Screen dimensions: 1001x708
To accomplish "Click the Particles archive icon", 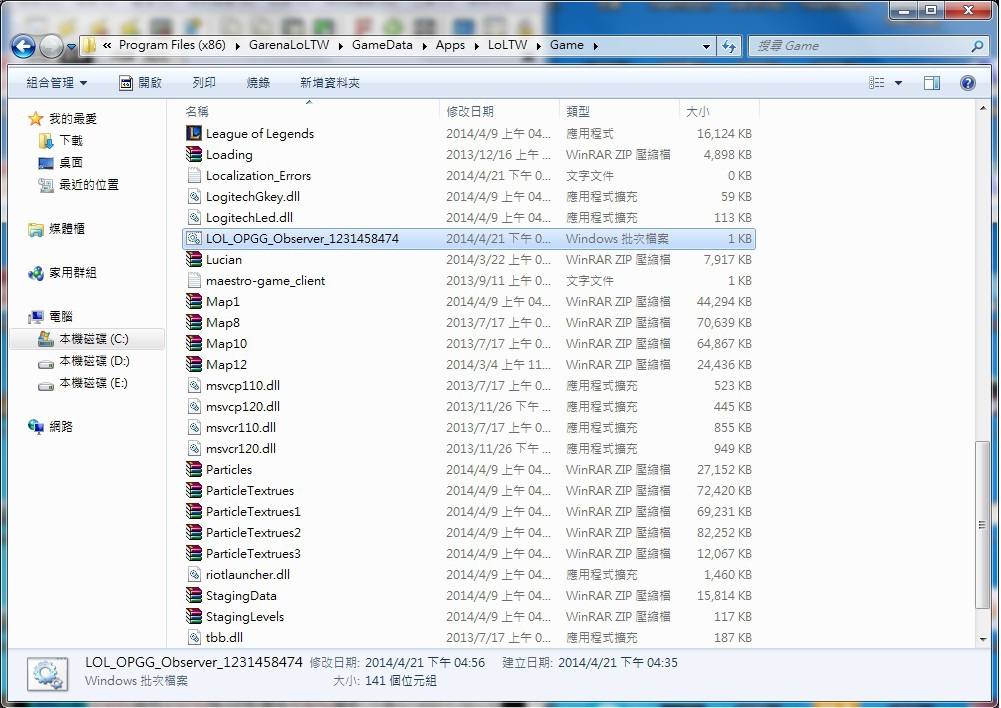I will [x=193, y=469].
